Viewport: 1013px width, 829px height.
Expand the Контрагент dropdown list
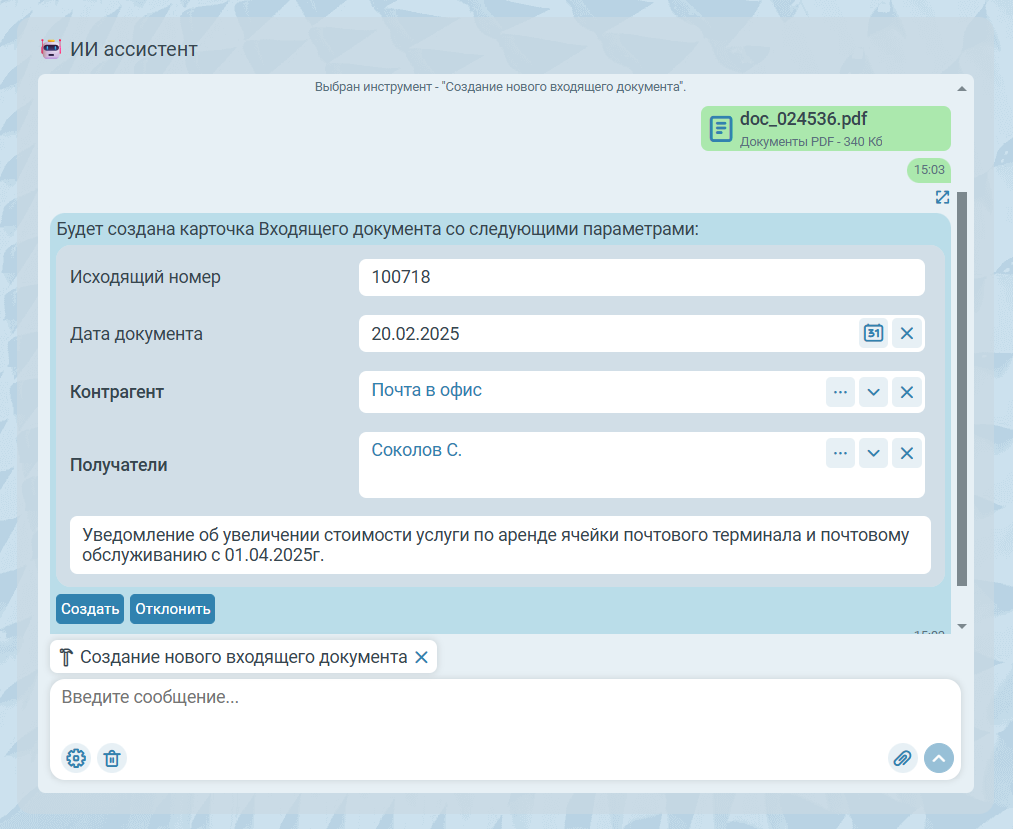(x=873, y=392)
